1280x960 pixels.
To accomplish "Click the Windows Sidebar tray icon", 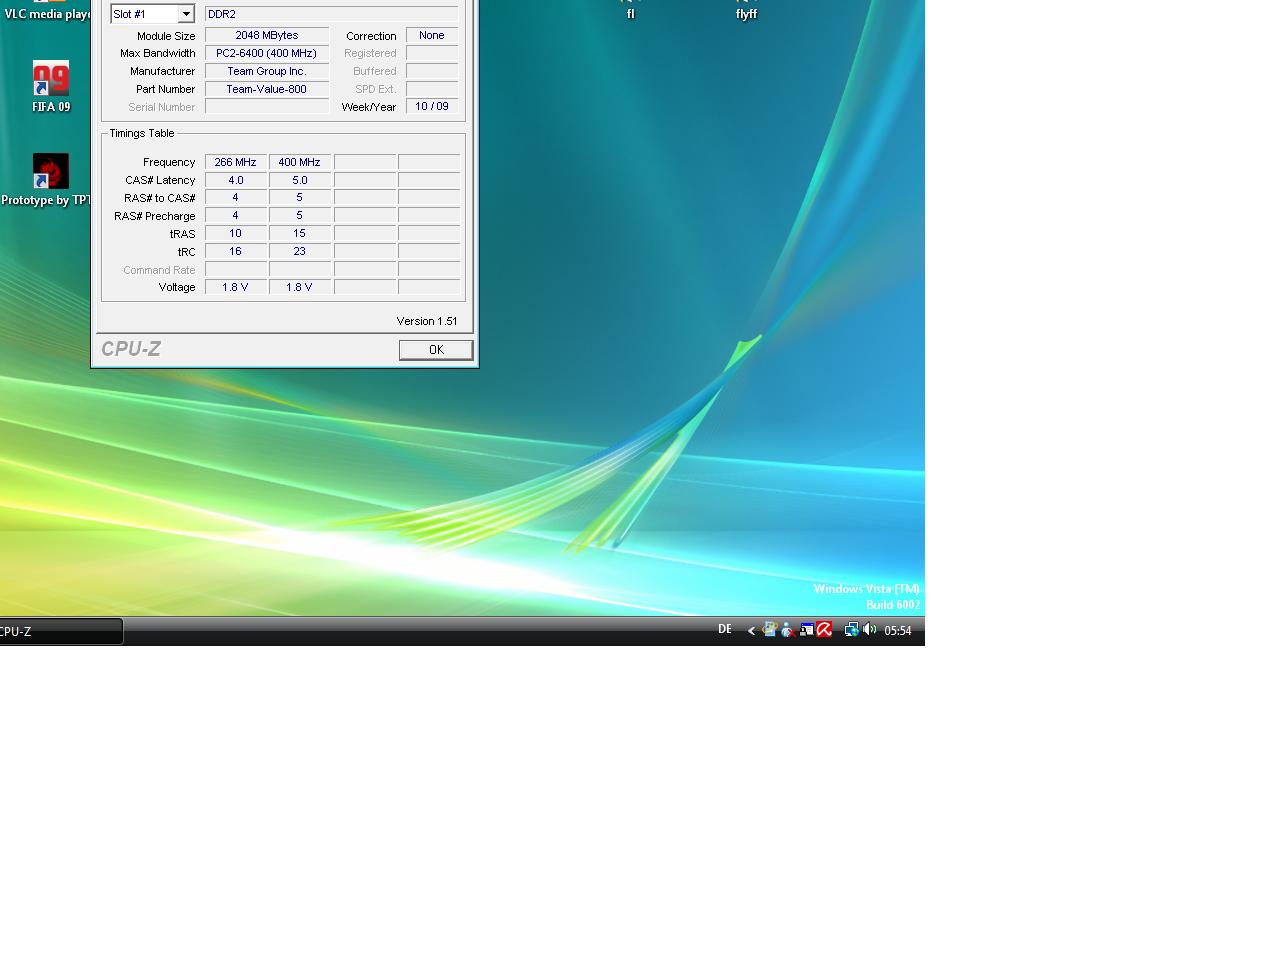I will (x=770, y=630).
